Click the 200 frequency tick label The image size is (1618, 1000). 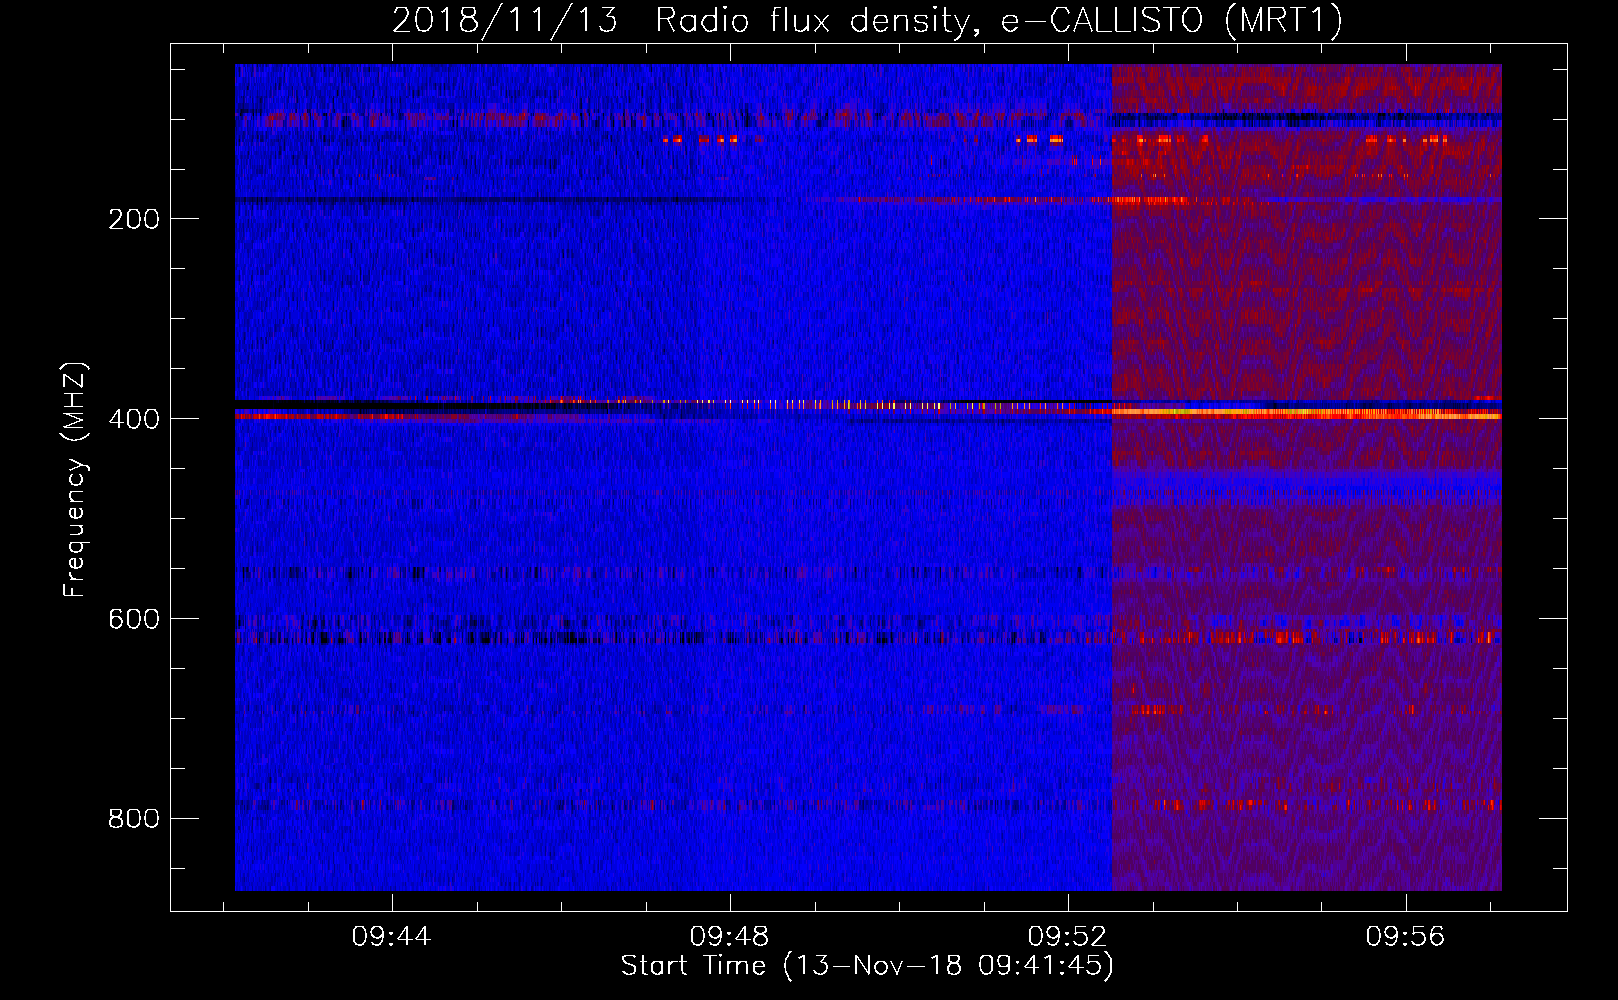pos(134,219)
